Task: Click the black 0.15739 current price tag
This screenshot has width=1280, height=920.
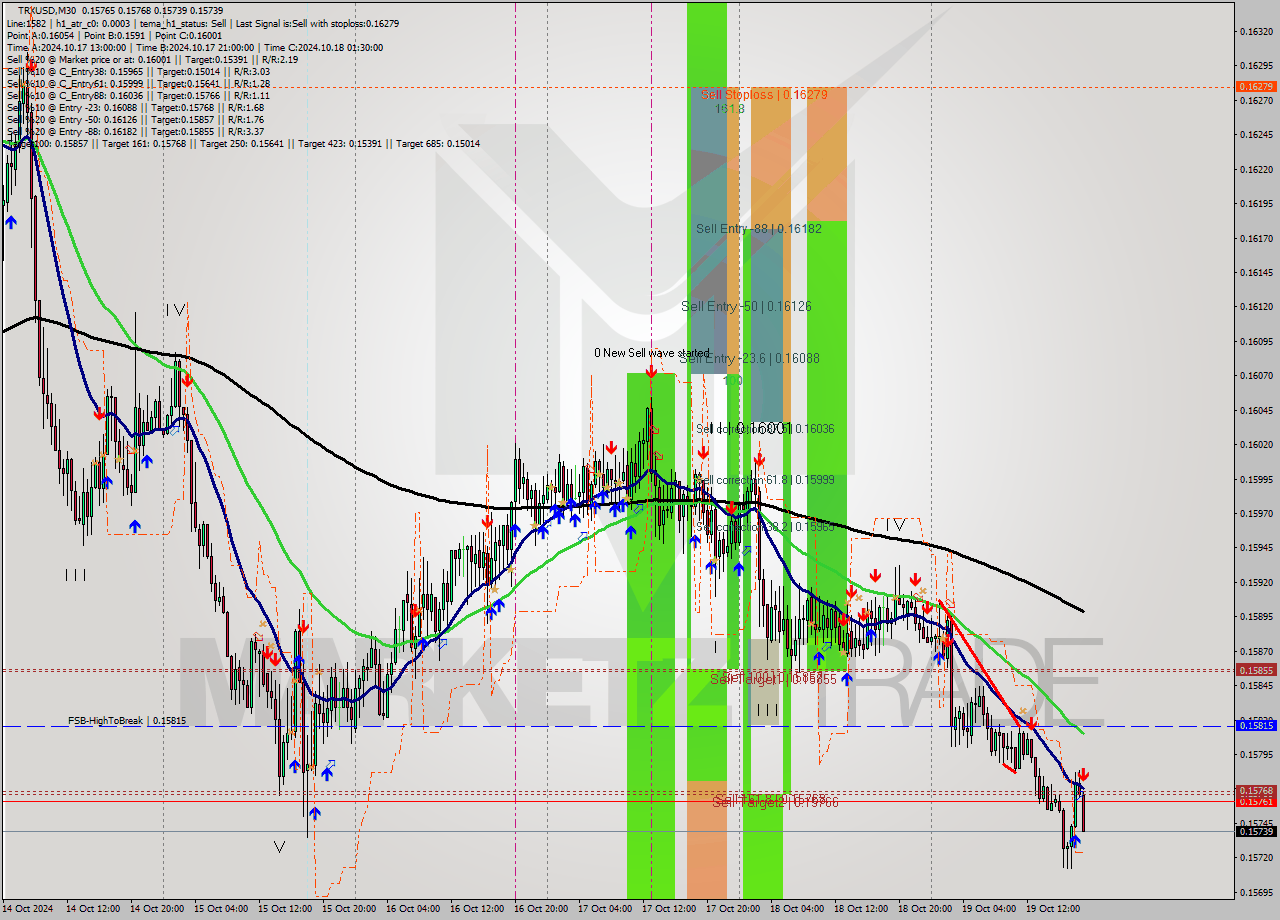Action: 1256,831
